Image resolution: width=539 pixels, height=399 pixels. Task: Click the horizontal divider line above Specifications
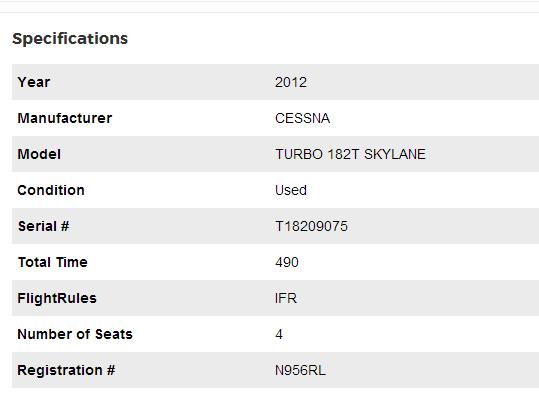pyautogui.click(x=270, y=13)
